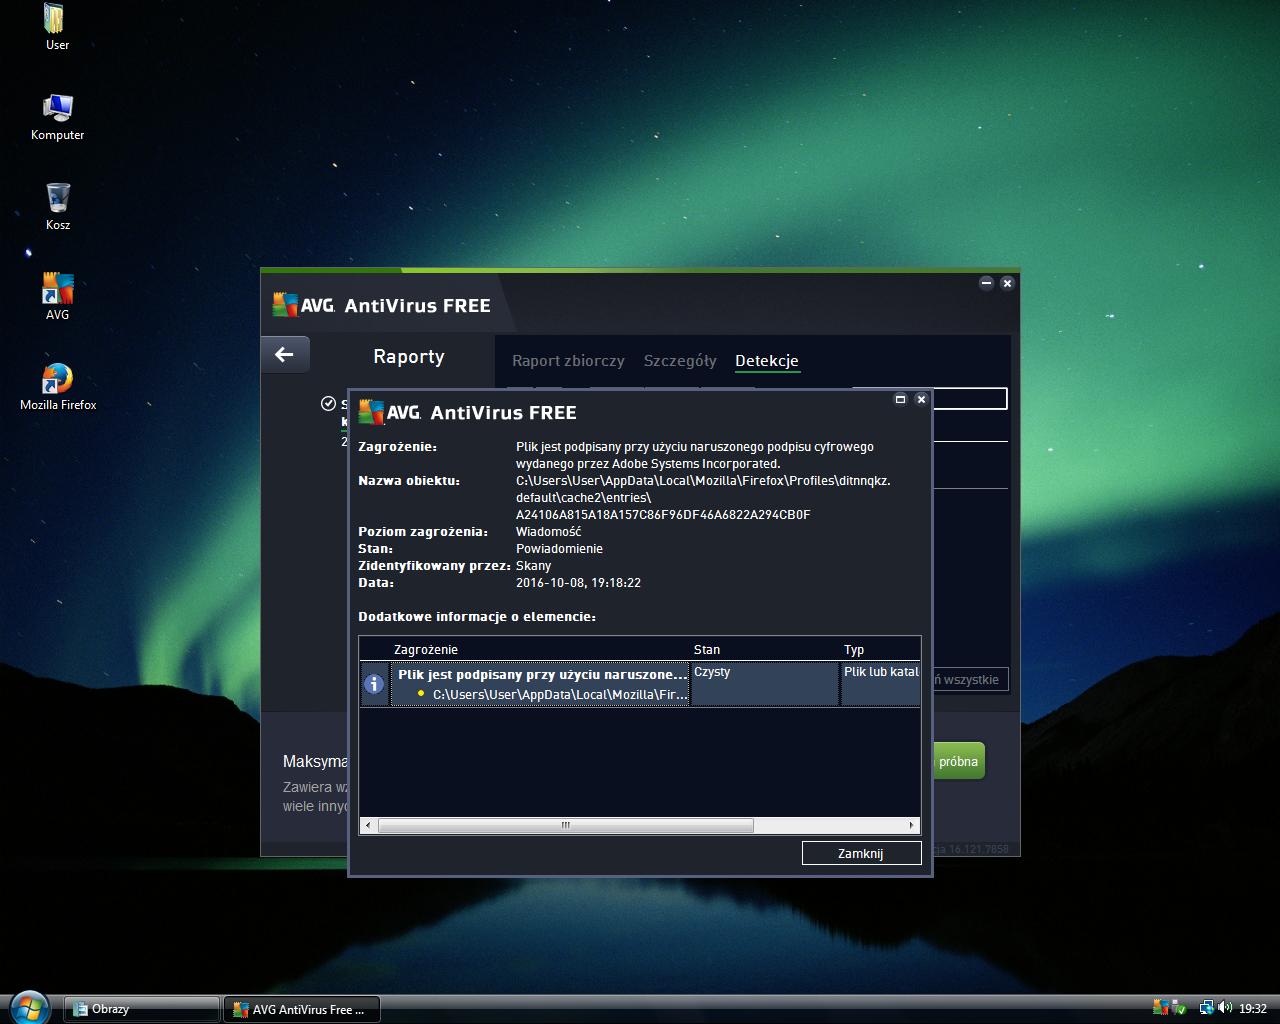
Task: Click the AVG tray icon in the taskbar
Action: 1161,1007
